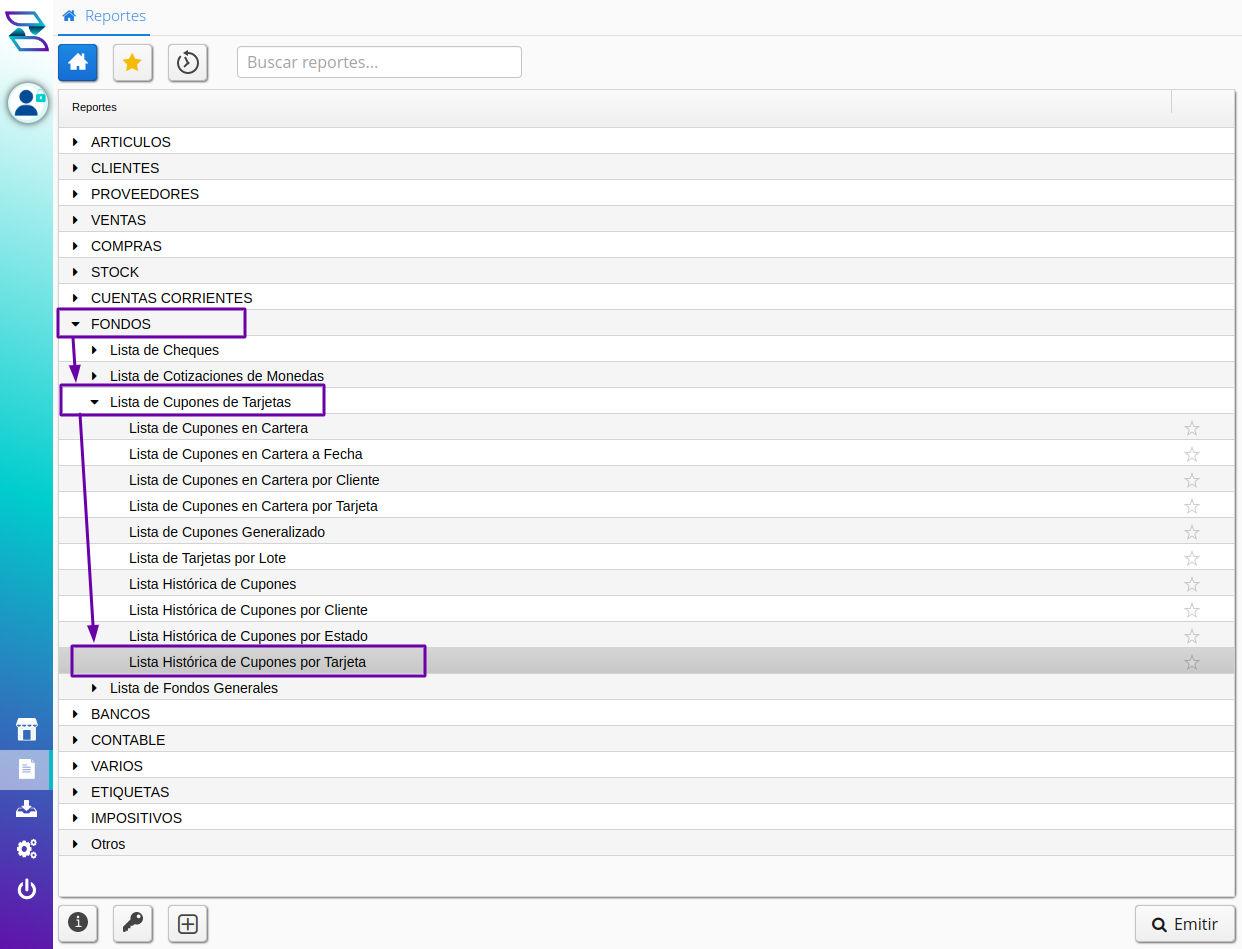Collapse the FONDOS category arrow

[x=75, y=324]
